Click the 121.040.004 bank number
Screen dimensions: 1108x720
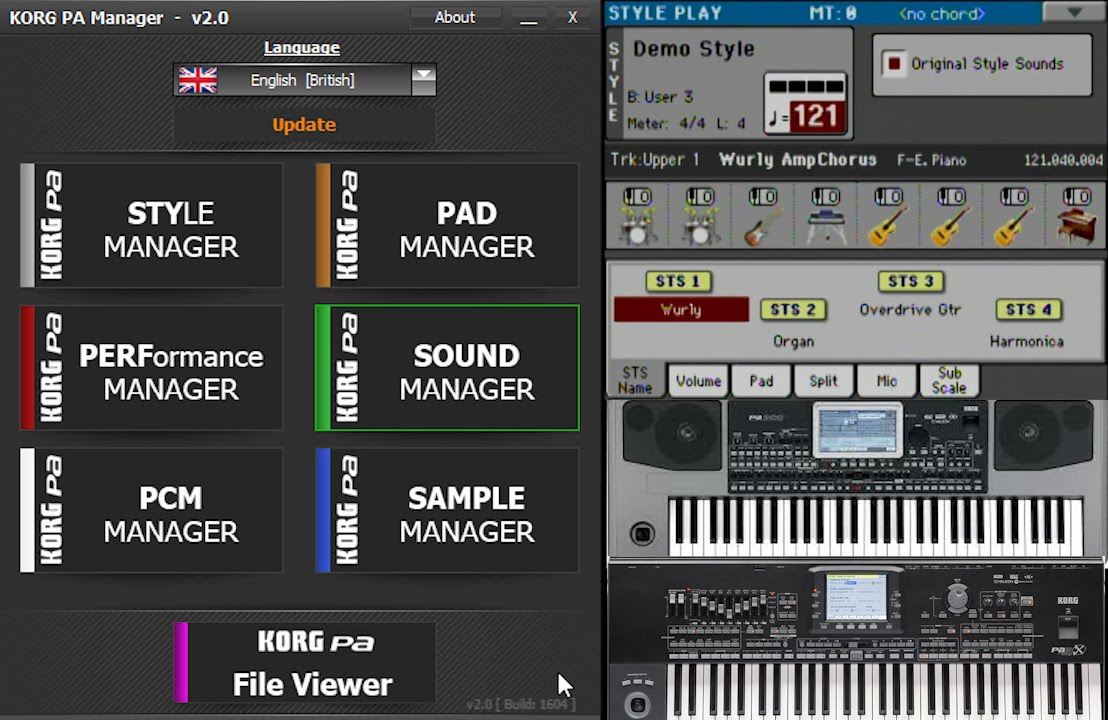click(1063, 160)
